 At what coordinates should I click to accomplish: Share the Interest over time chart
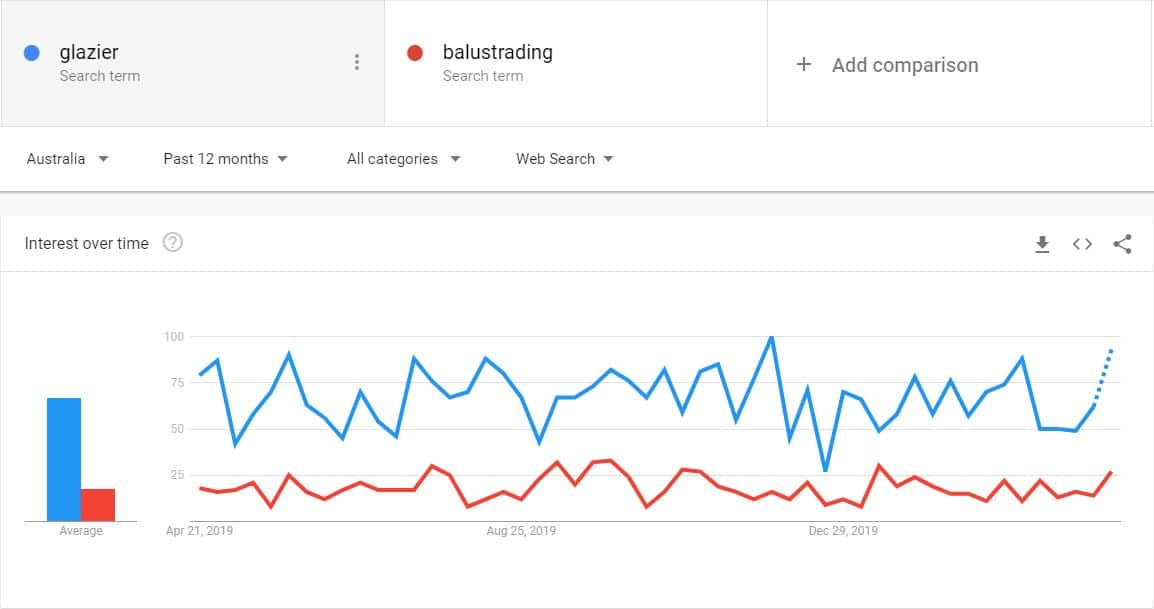(1122, 244)
